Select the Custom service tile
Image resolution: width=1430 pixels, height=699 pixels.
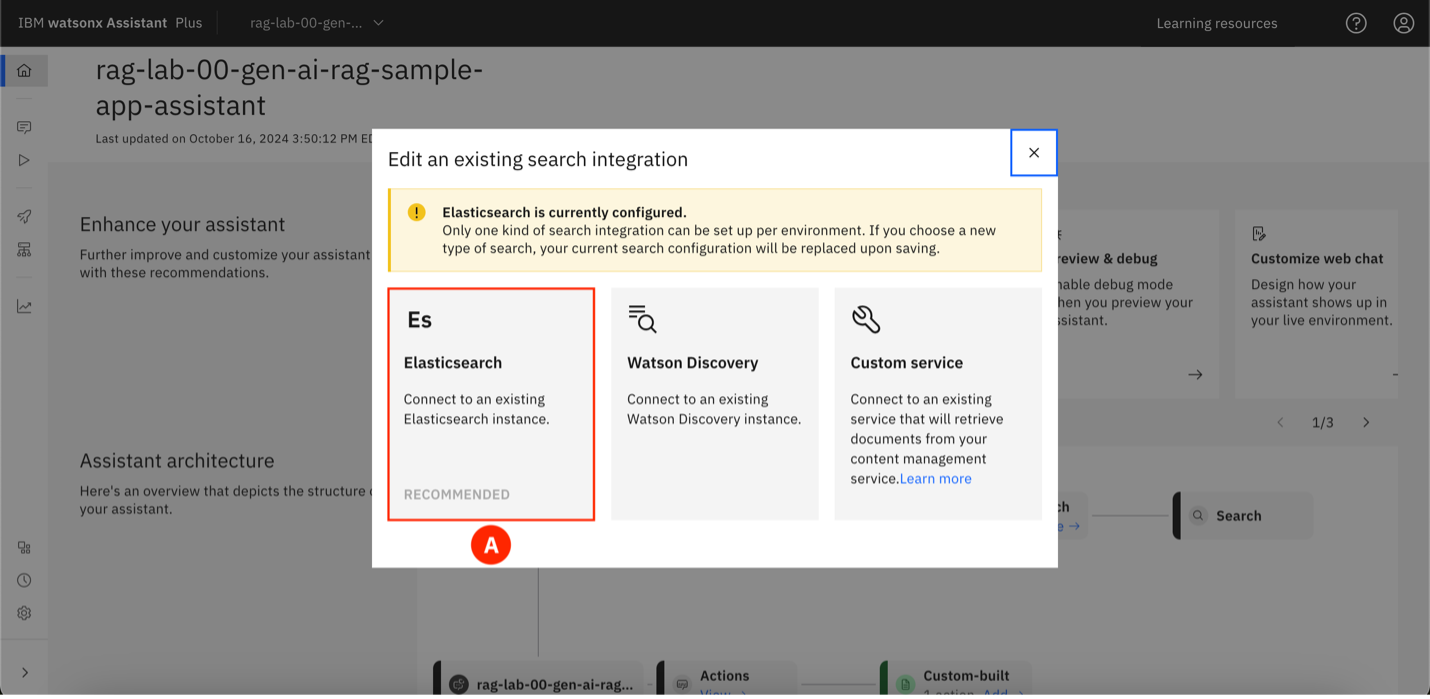coord(938,404)
